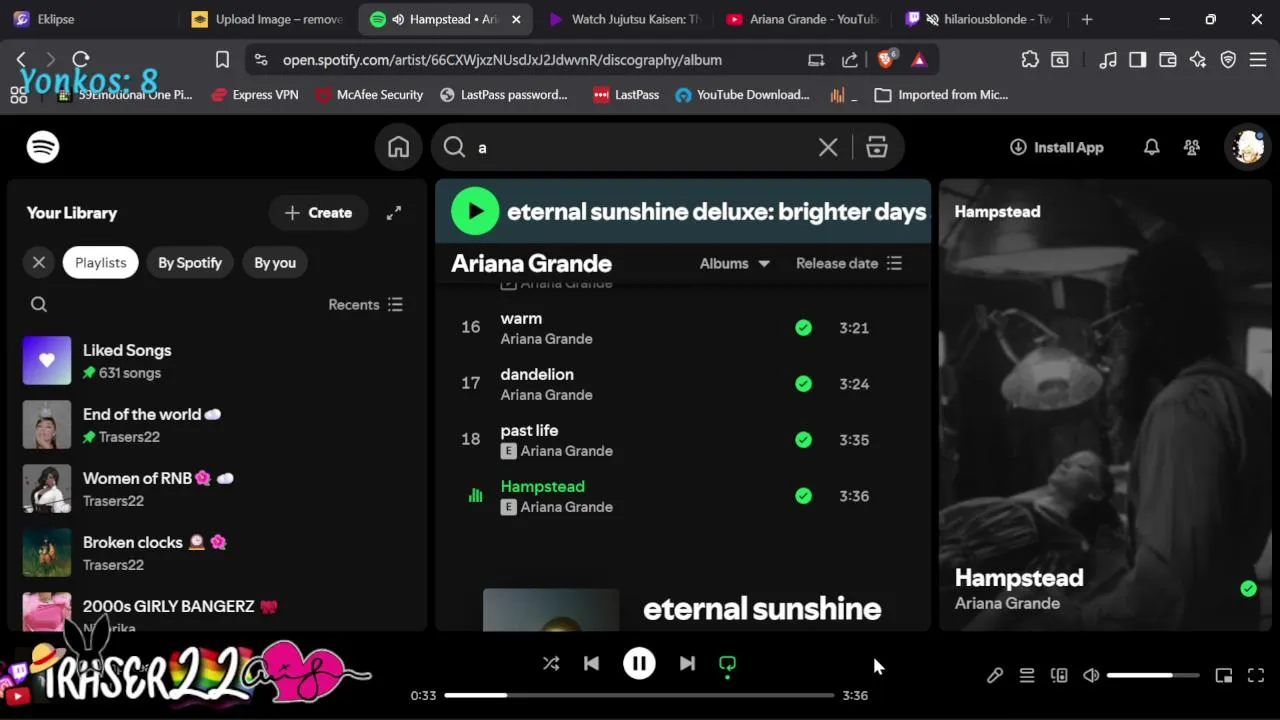
Task: Open Albums filter dropdown
Action: click(x=735, y=264)
